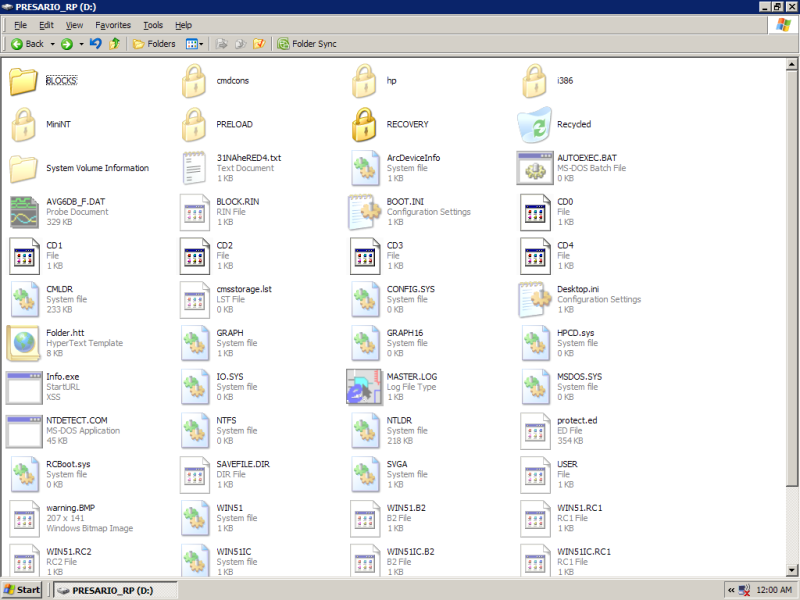Image resolution: width=800 pixels, height=600 pixels.
Task: Open the Back history dropdown arrow
Action: coord(52,44)
